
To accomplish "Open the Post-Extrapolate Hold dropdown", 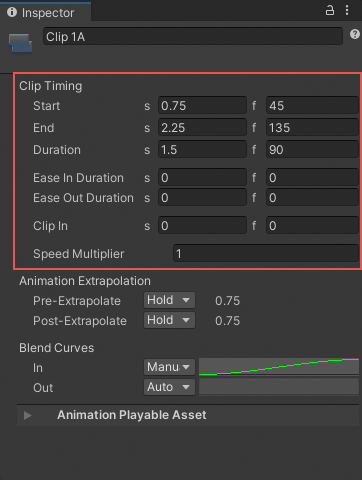I will [169, 320].
